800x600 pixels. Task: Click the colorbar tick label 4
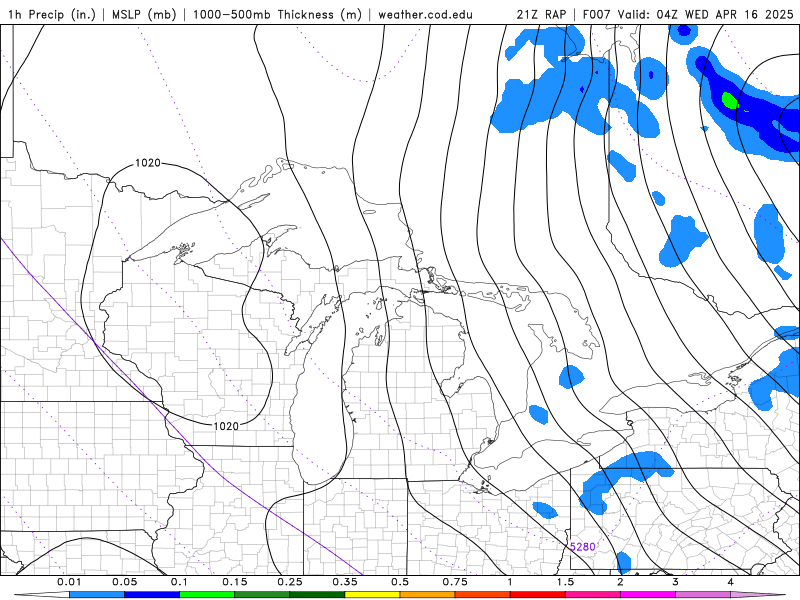click(731, 582)
